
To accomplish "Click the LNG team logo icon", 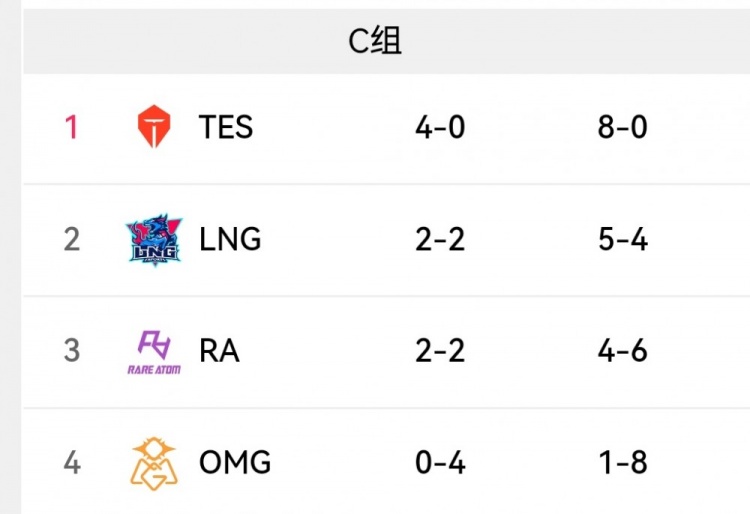I will [154, 240].
